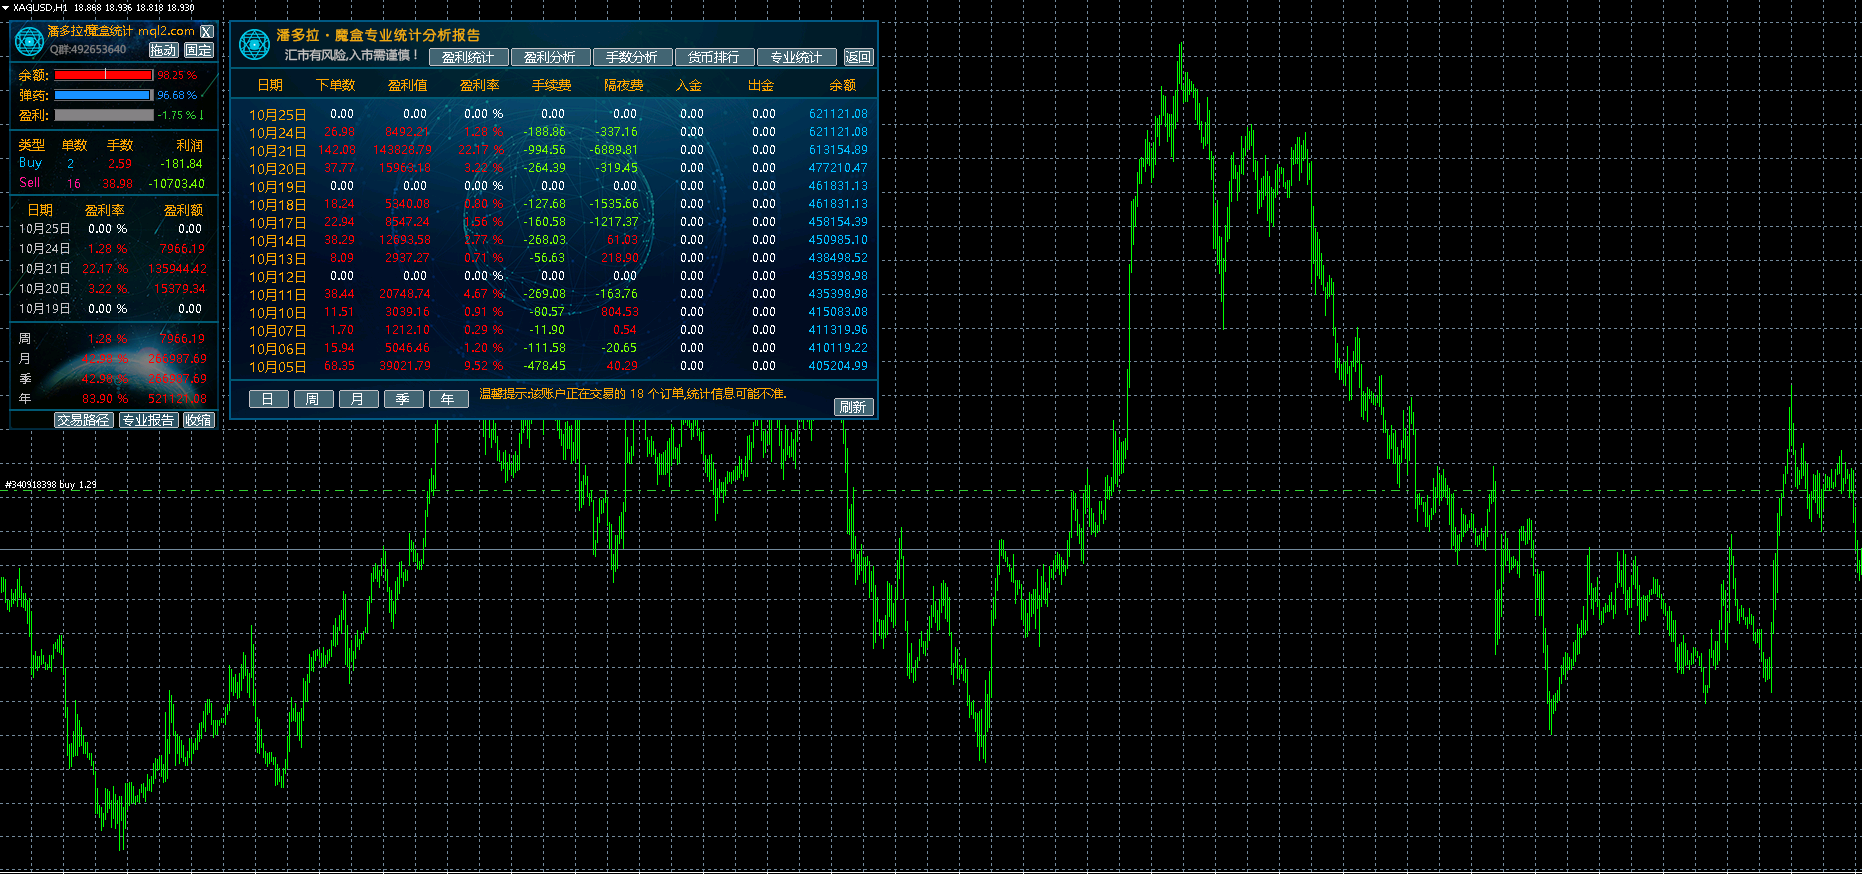Click the 盈利率 column header in the report table
Image resolution: width=1862 pixels, height=874 pixels.
click(480, 85)
